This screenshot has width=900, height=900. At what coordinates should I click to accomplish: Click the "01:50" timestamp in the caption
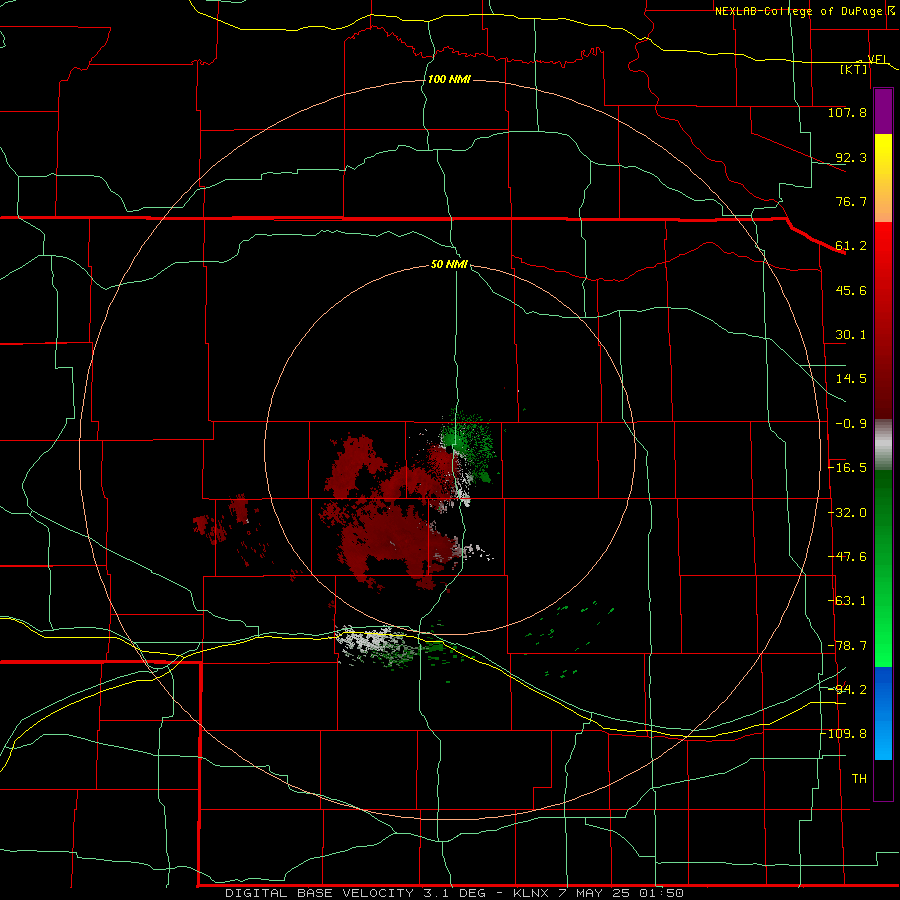pyautogui.click(x=662, y=893)
